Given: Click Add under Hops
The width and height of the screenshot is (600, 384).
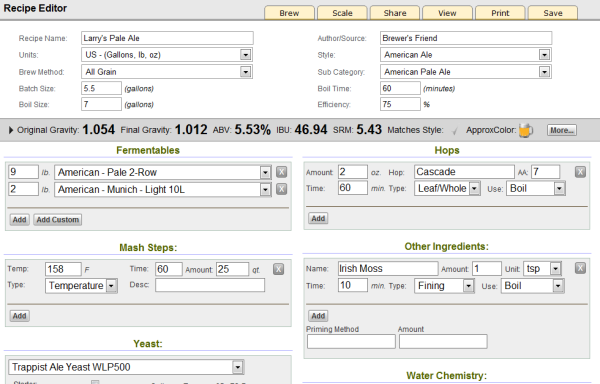Looking at the screenshot, I should point(318,218).
